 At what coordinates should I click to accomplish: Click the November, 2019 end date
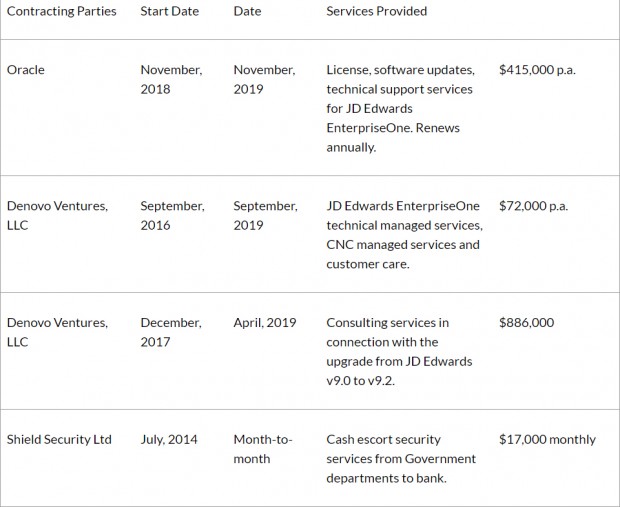264,79
